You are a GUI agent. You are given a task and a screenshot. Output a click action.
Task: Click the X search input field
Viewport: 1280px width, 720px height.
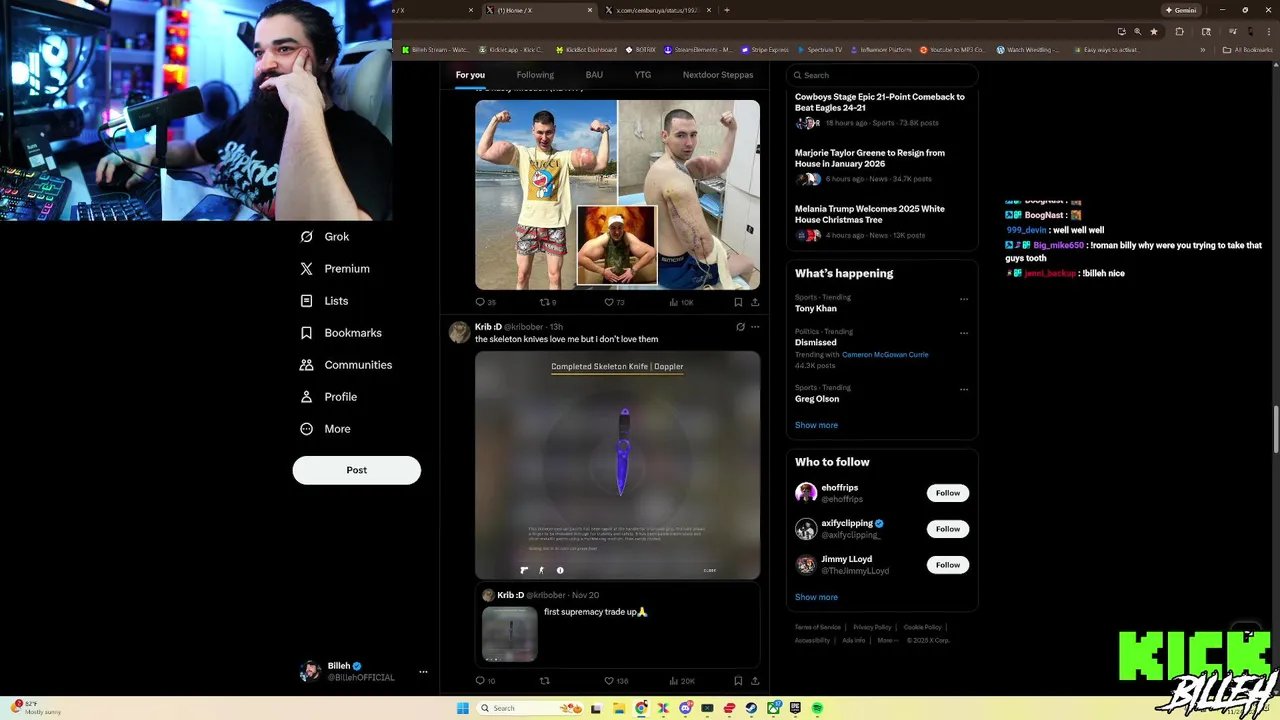tap(881, 75)
